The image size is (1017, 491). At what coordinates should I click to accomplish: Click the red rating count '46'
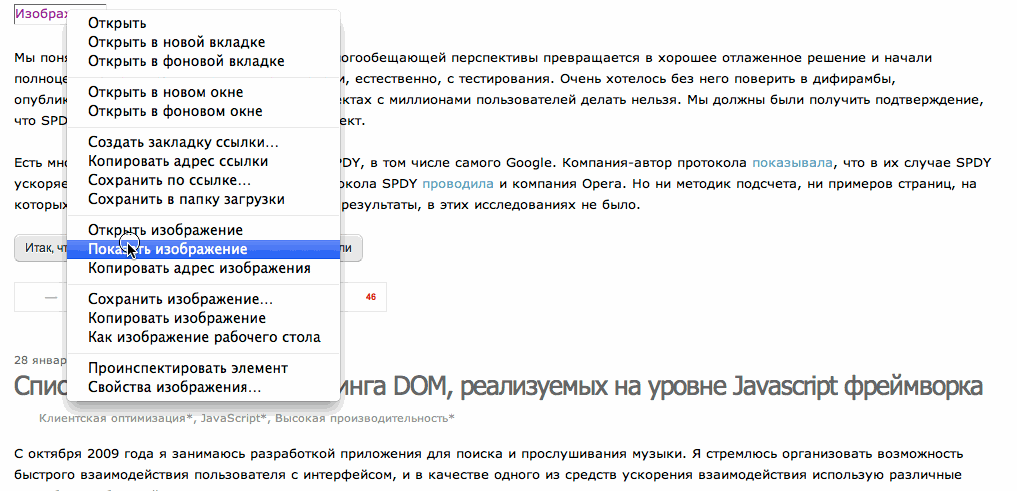371,298
